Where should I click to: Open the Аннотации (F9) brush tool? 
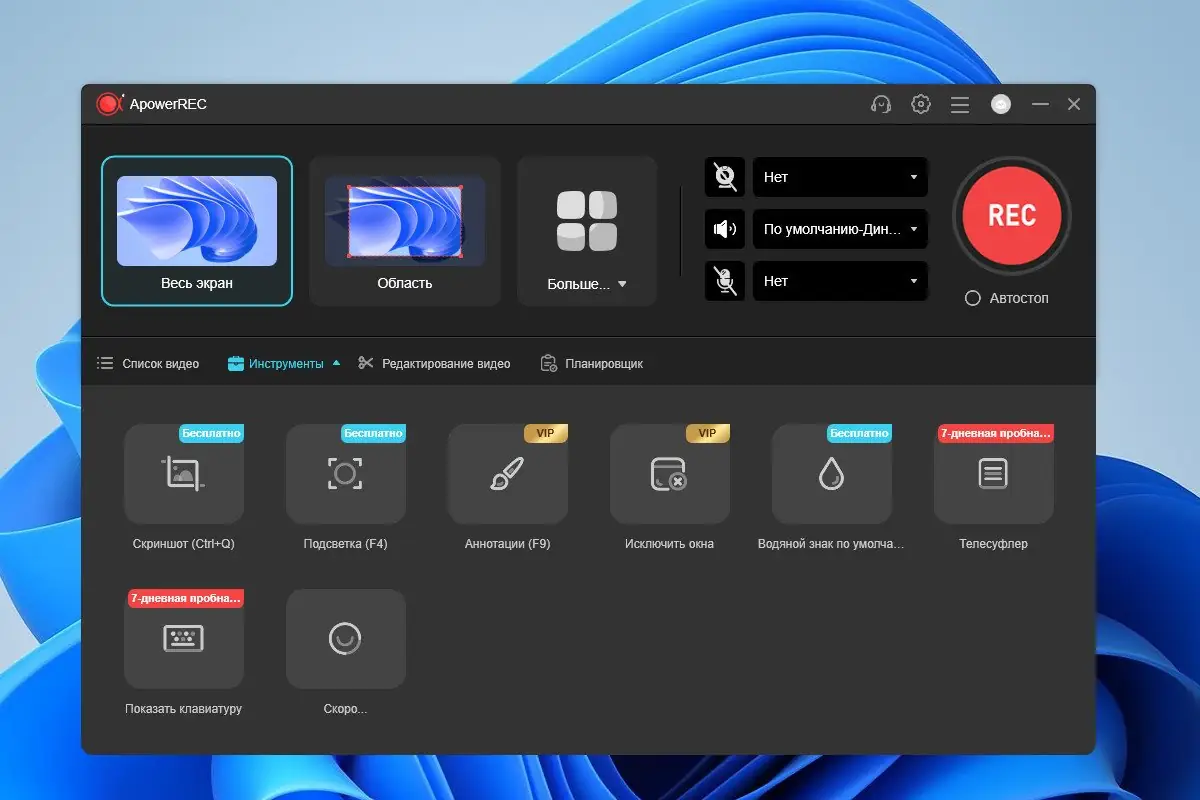508,474
